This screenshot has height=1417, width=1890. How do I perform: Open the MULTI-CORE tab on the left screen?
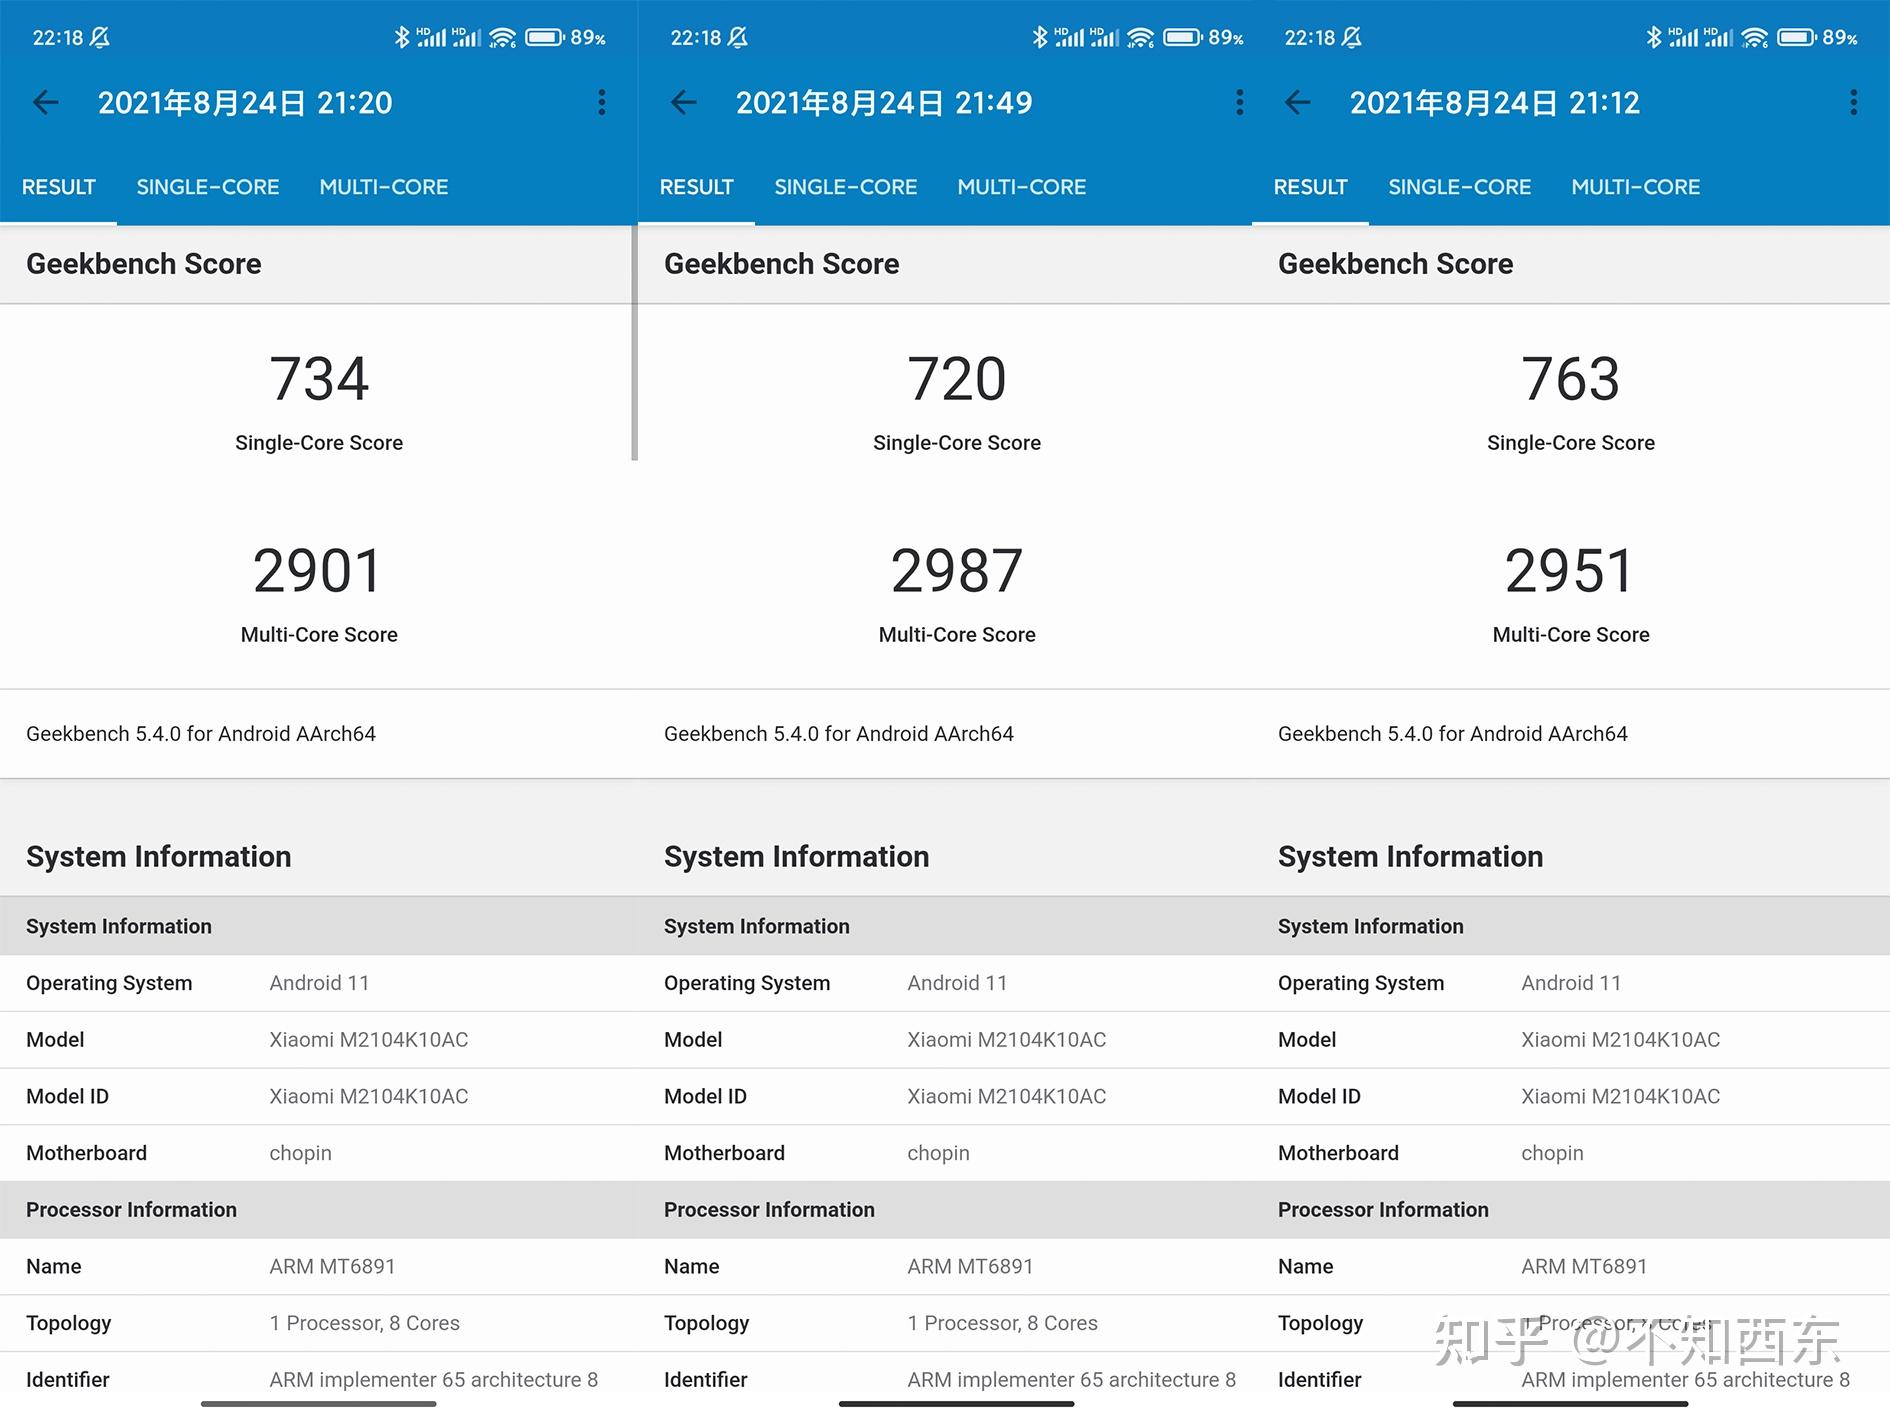(x=384, y=187)
